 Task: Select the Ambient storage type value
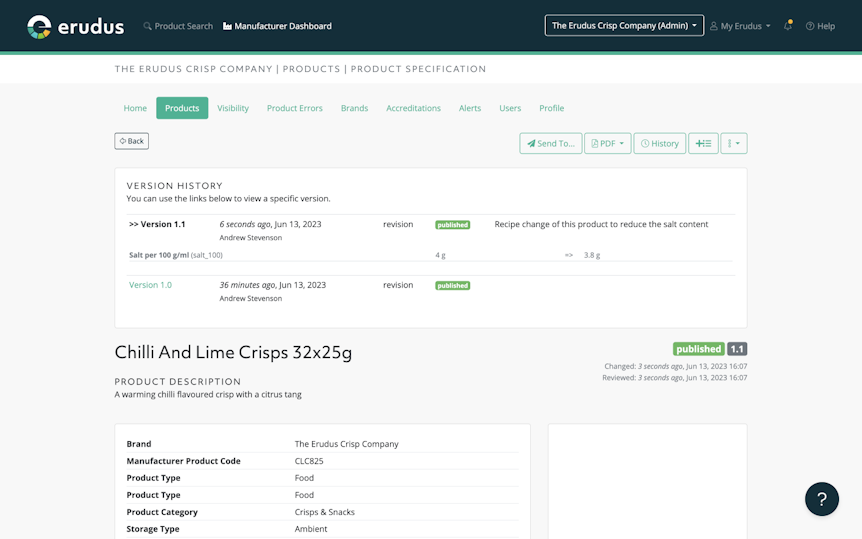tap(311, 529)
